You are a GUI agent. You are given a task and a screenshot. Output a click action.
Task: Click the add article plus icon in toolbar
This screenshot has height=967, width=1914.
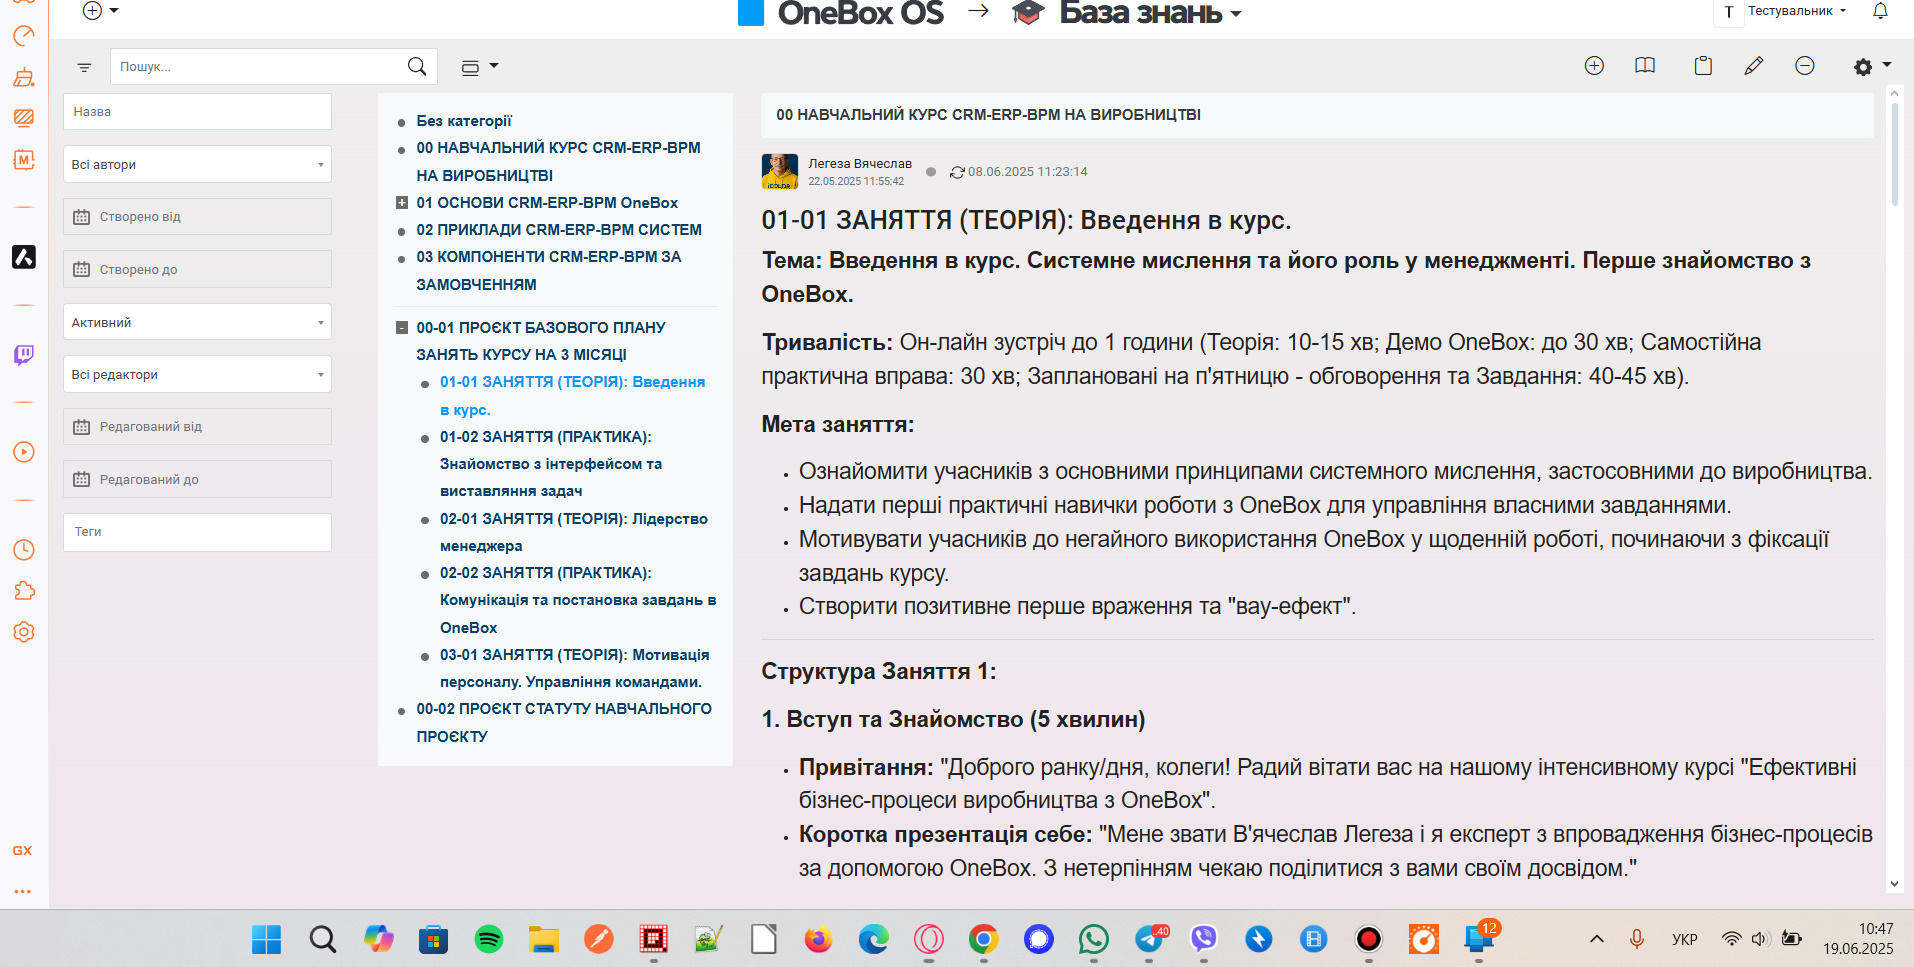point(1594,66)
